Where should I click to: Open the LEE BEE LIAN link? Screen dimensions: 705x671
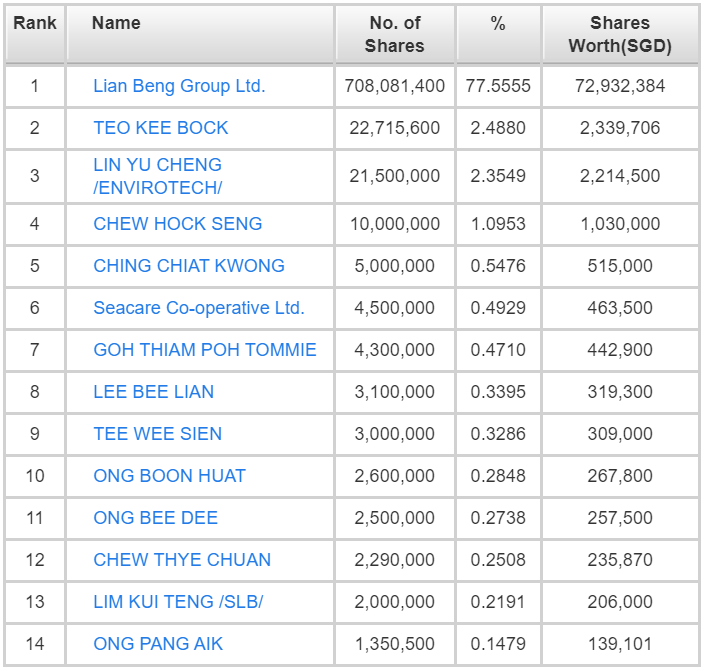pos(153,392)
